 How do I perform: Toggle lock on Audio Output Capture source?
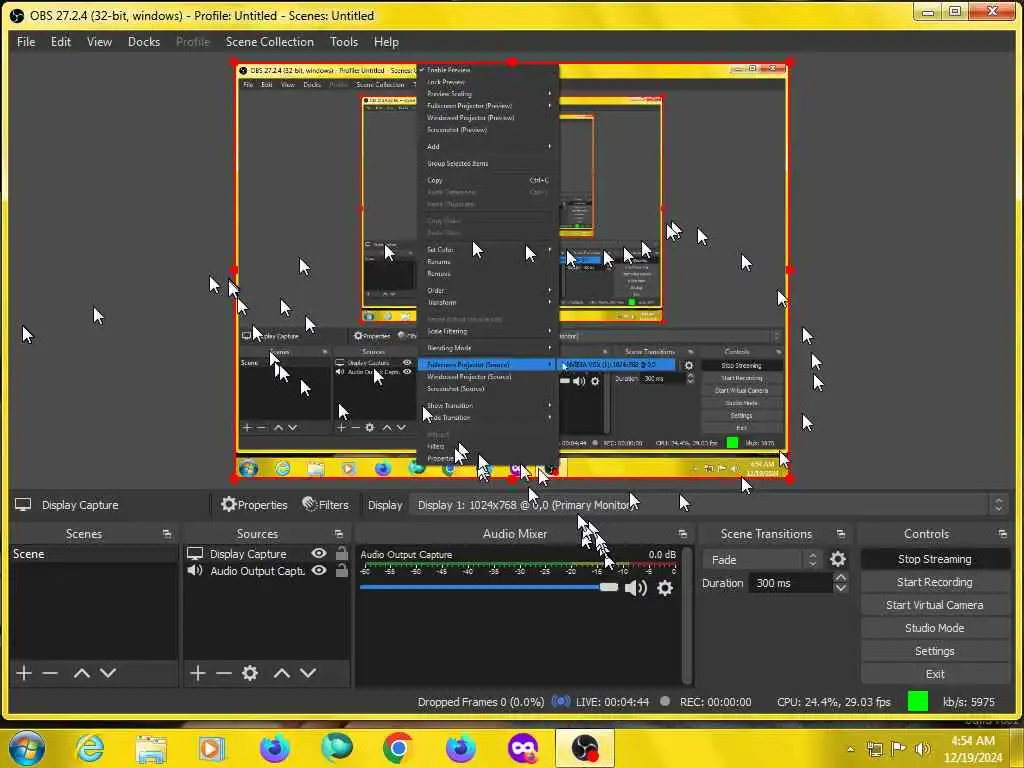click(x=341, y=570)
